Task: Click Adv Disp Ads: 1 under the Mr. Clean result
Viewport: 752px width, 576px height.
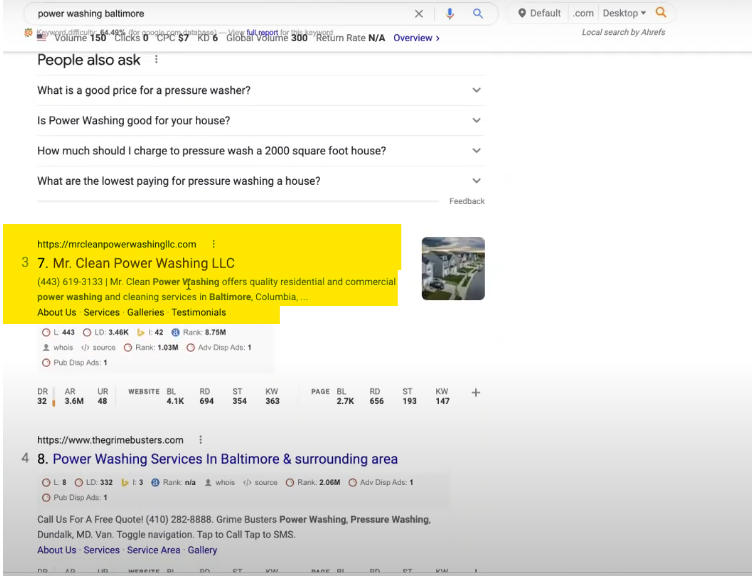Action: (219, 347)
